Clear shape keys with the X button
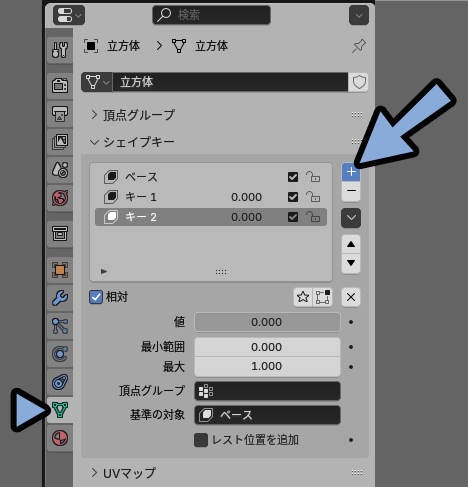The width and height of the screenshot is (468, 487). (x=351, y=297)
